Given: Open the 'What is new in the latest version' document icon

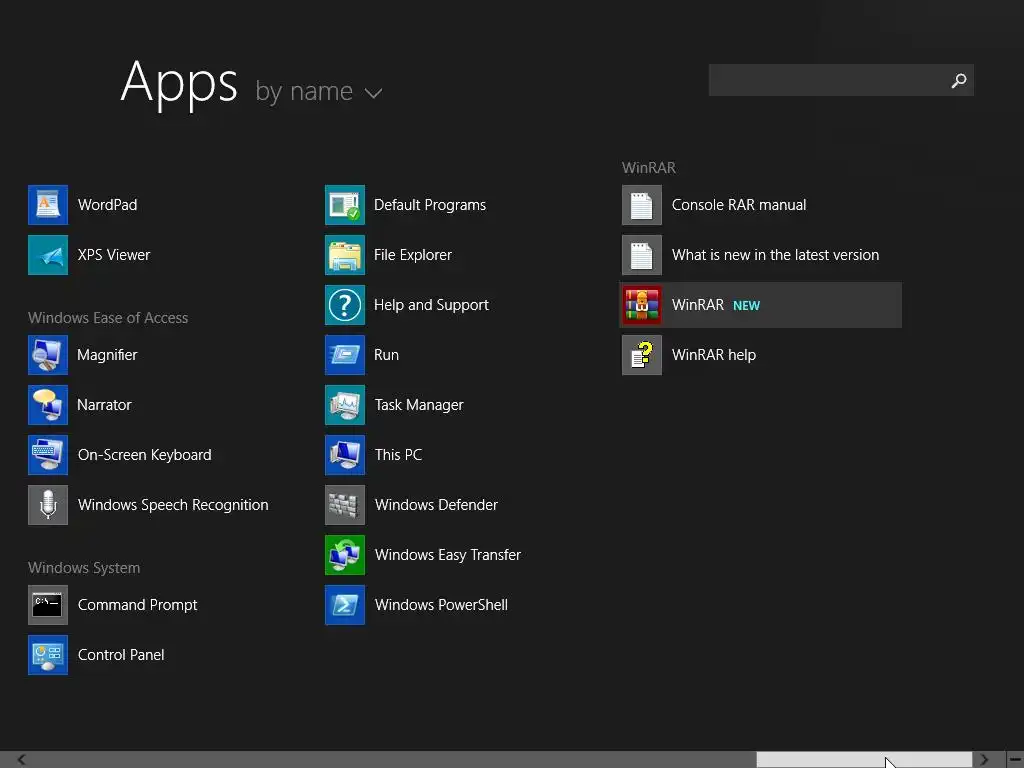Looking at the screenshot, I should click(x=642, y=255).
